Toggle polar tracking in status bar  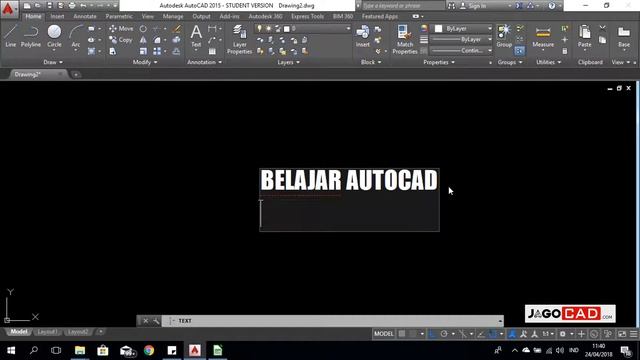click(x=444, y=334)
